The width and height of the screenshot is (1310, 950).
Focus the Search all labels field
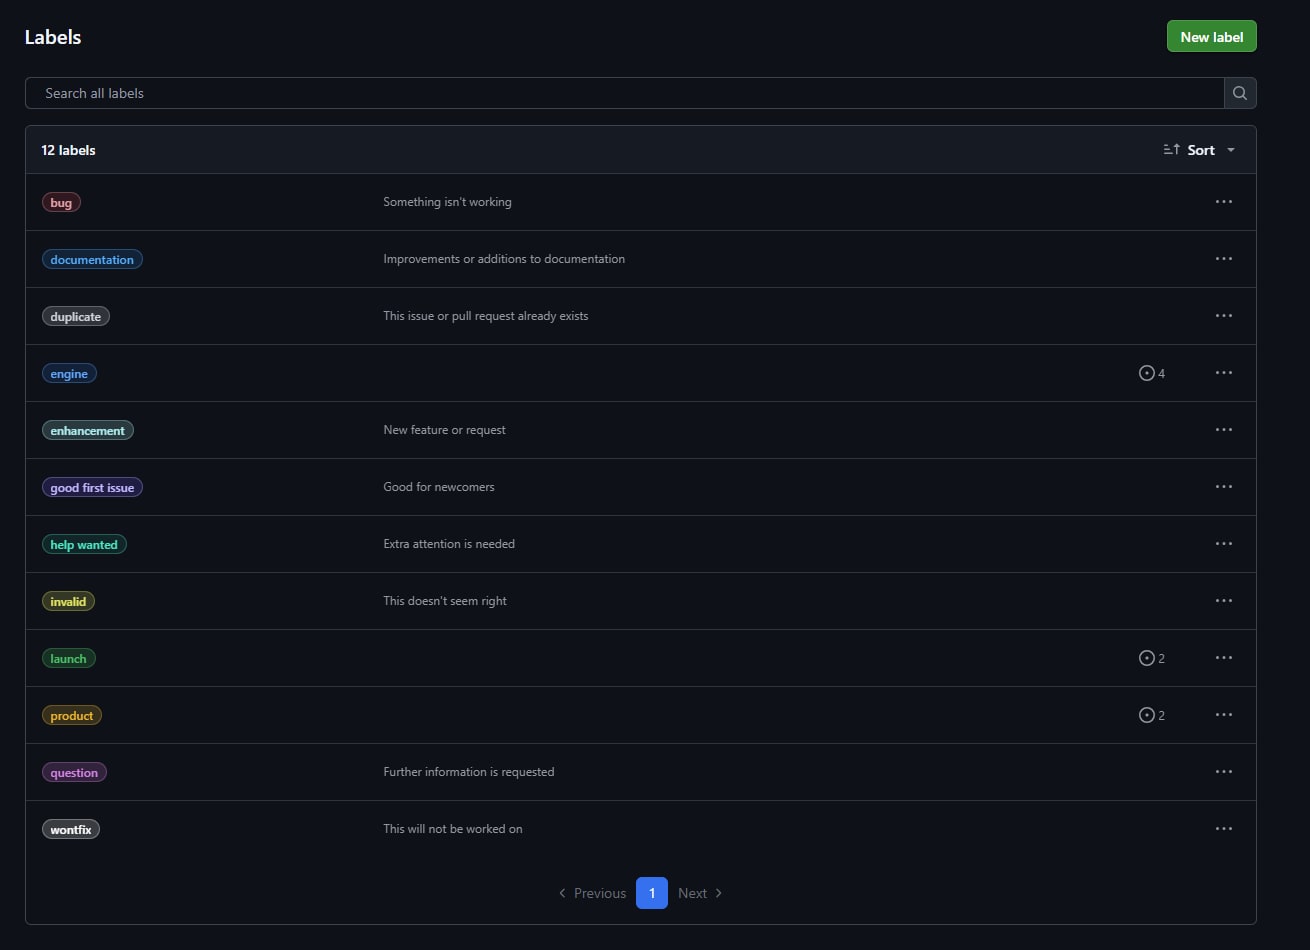624,93
